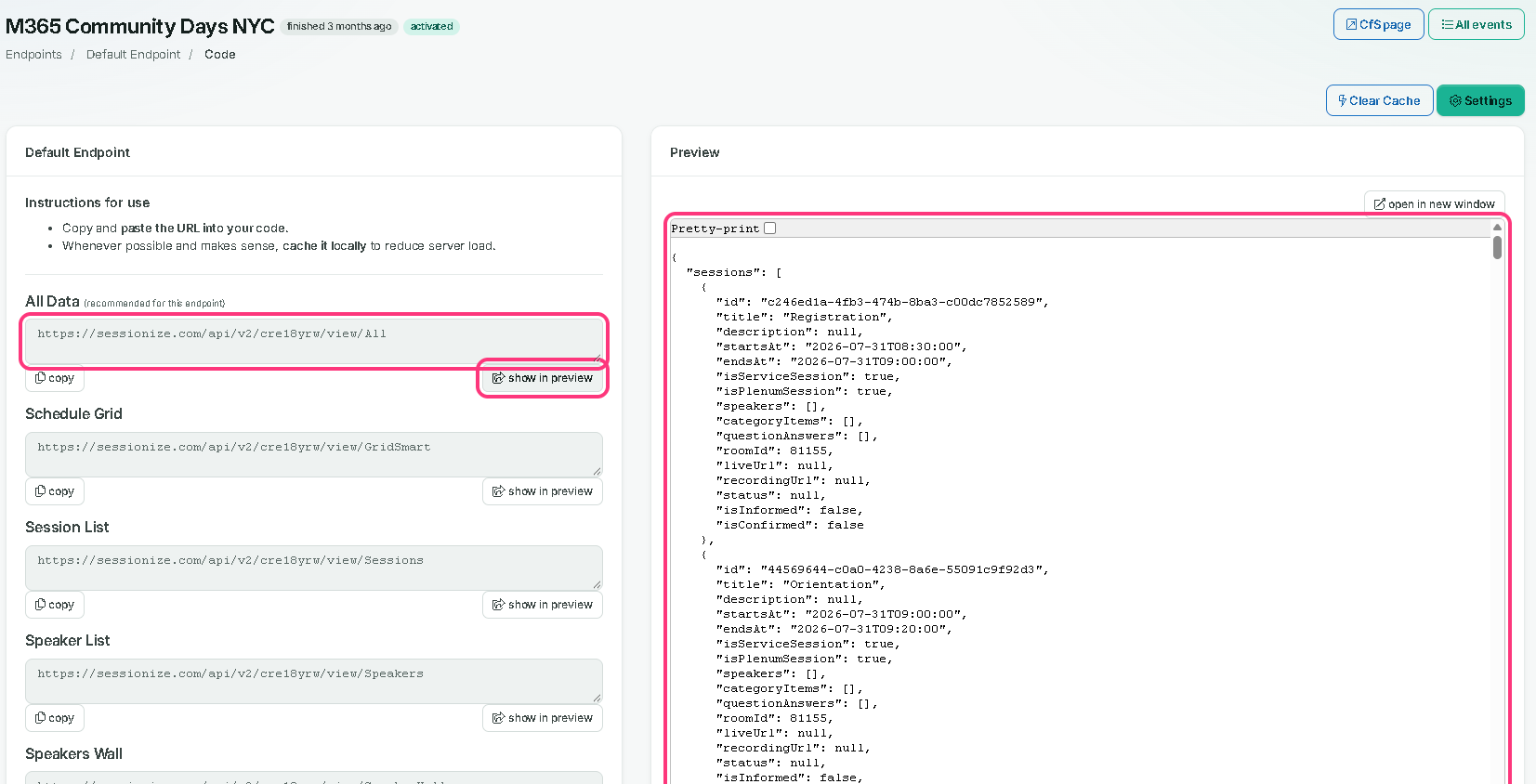Go to Default Endpoint breadcrumb
1536x784 pixels.
click(x=133, y=54)
